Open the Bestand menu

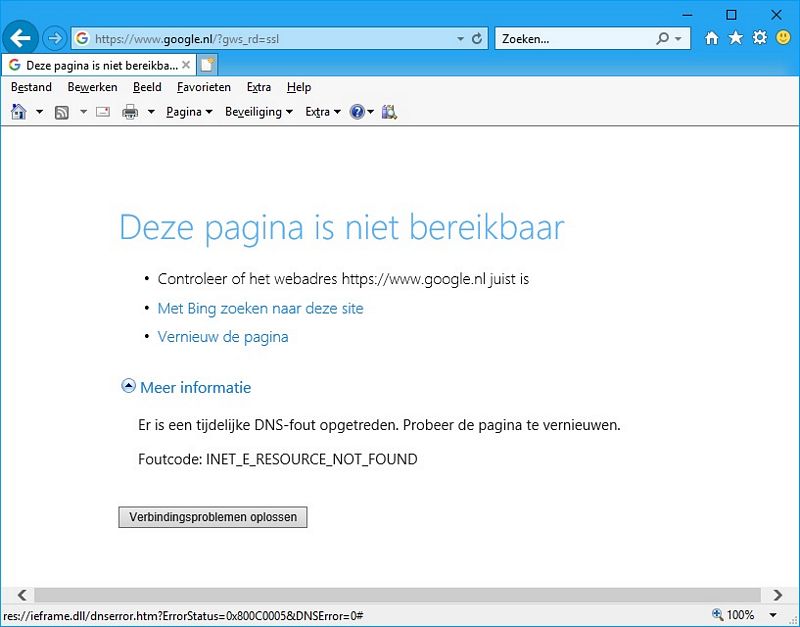tap(31, 87)
